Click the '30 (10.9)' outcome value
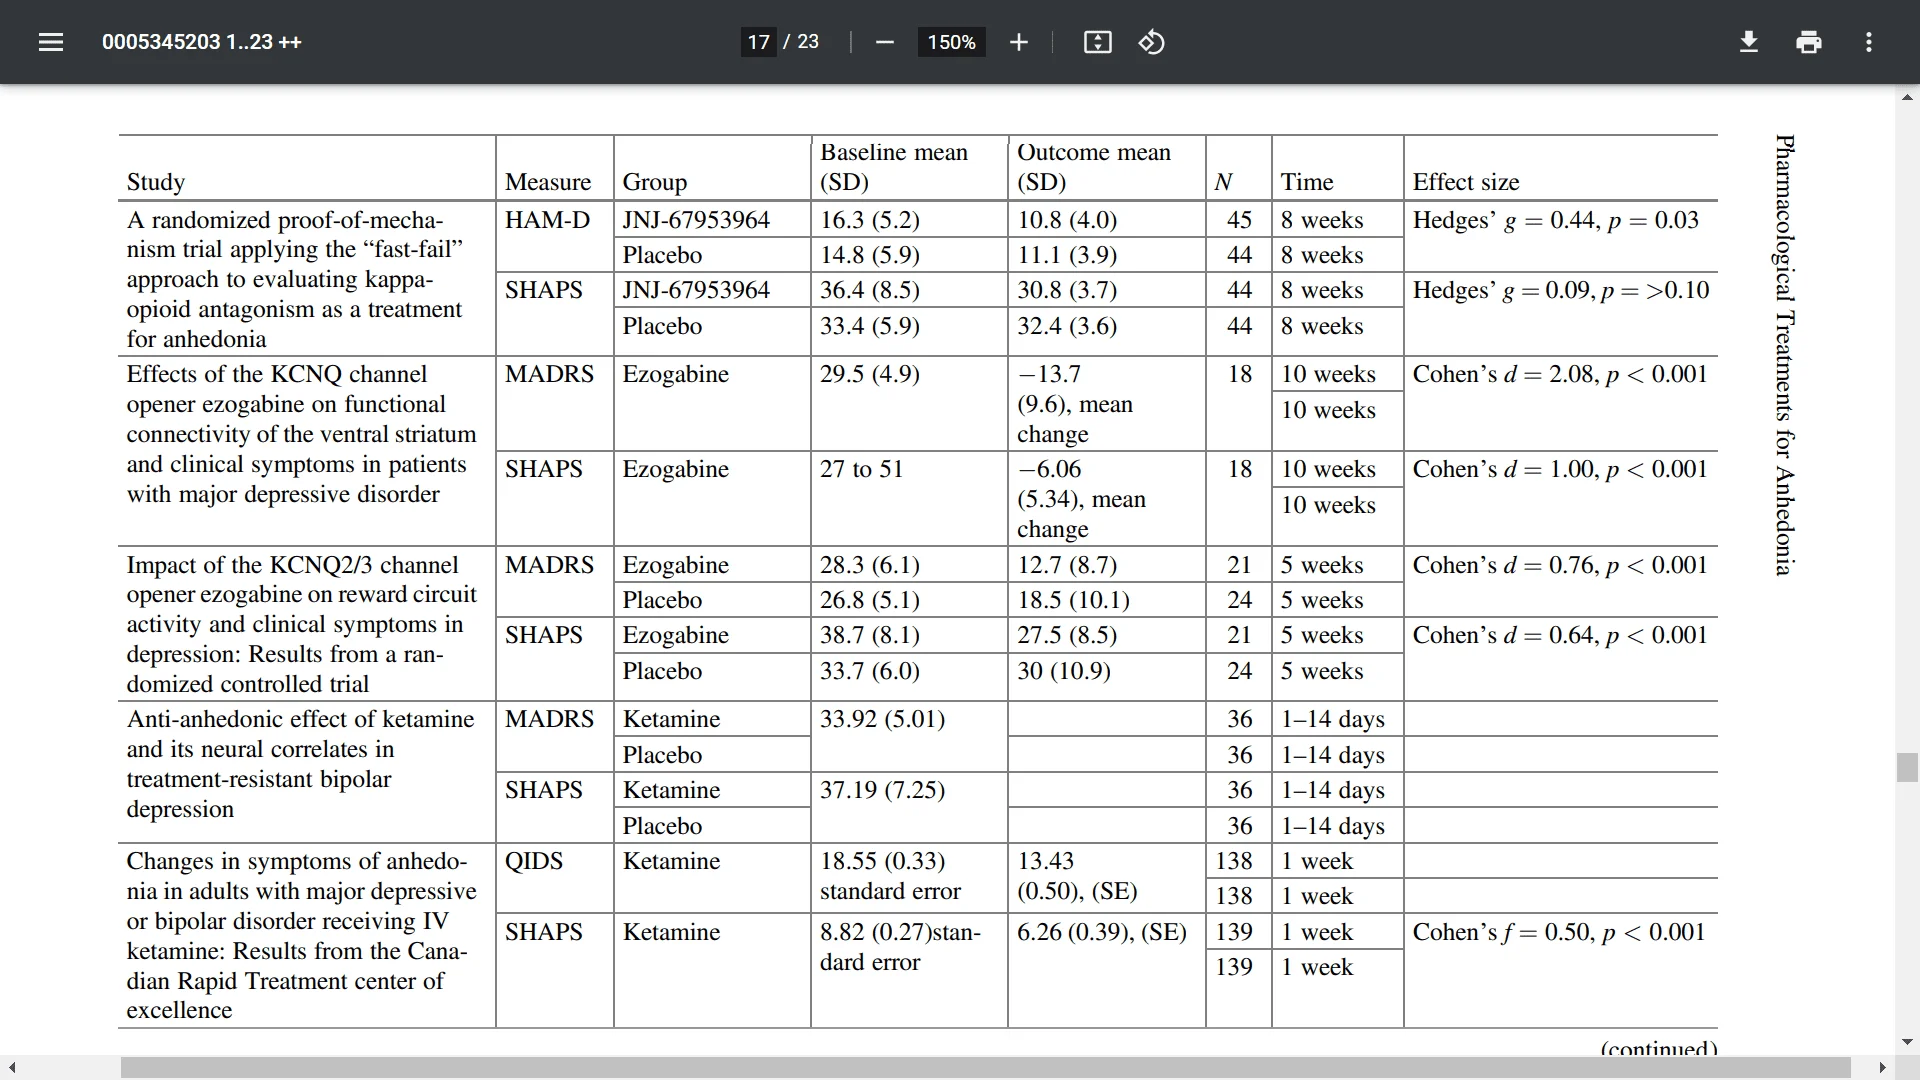The width and height of the screenshot is (1920, 1080). [1064, 671]
